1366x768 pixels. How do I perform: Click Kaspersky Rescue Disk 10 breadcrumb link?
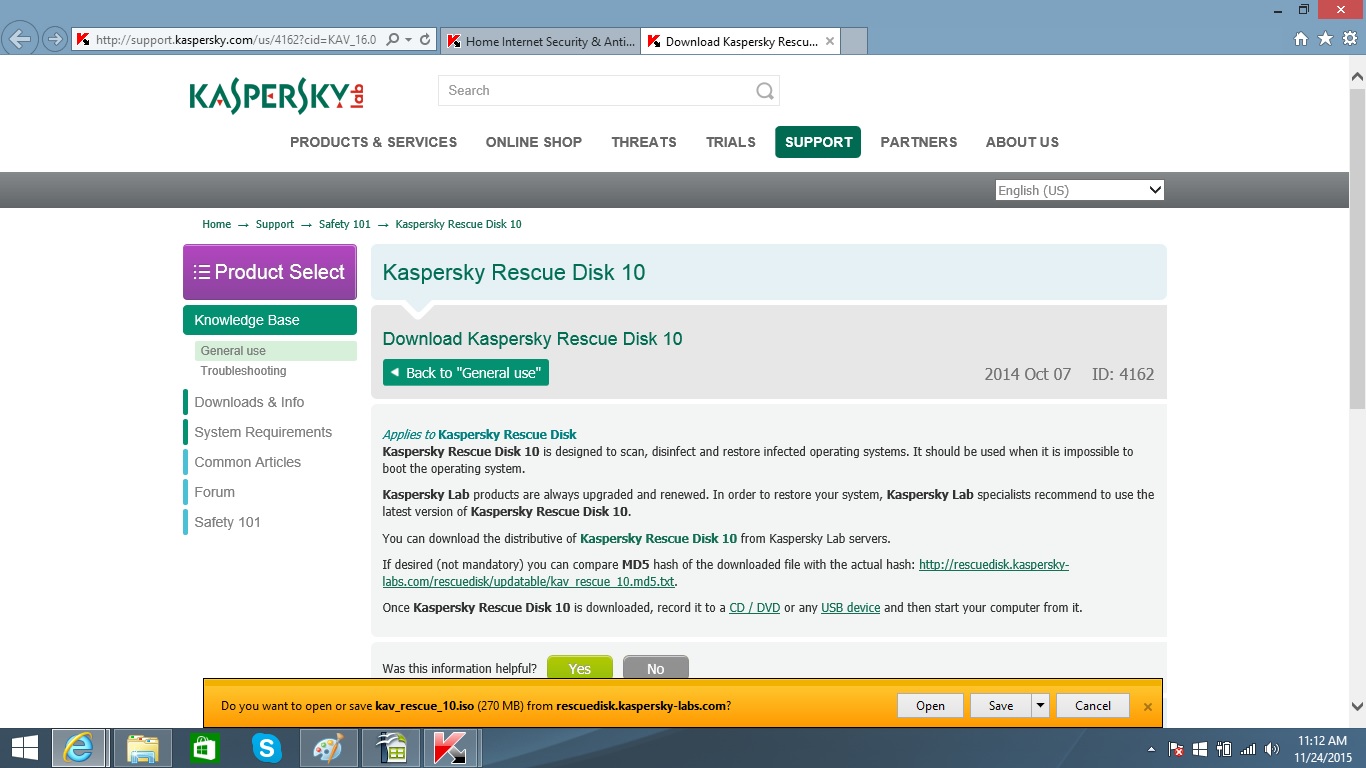tap(458, 224)
